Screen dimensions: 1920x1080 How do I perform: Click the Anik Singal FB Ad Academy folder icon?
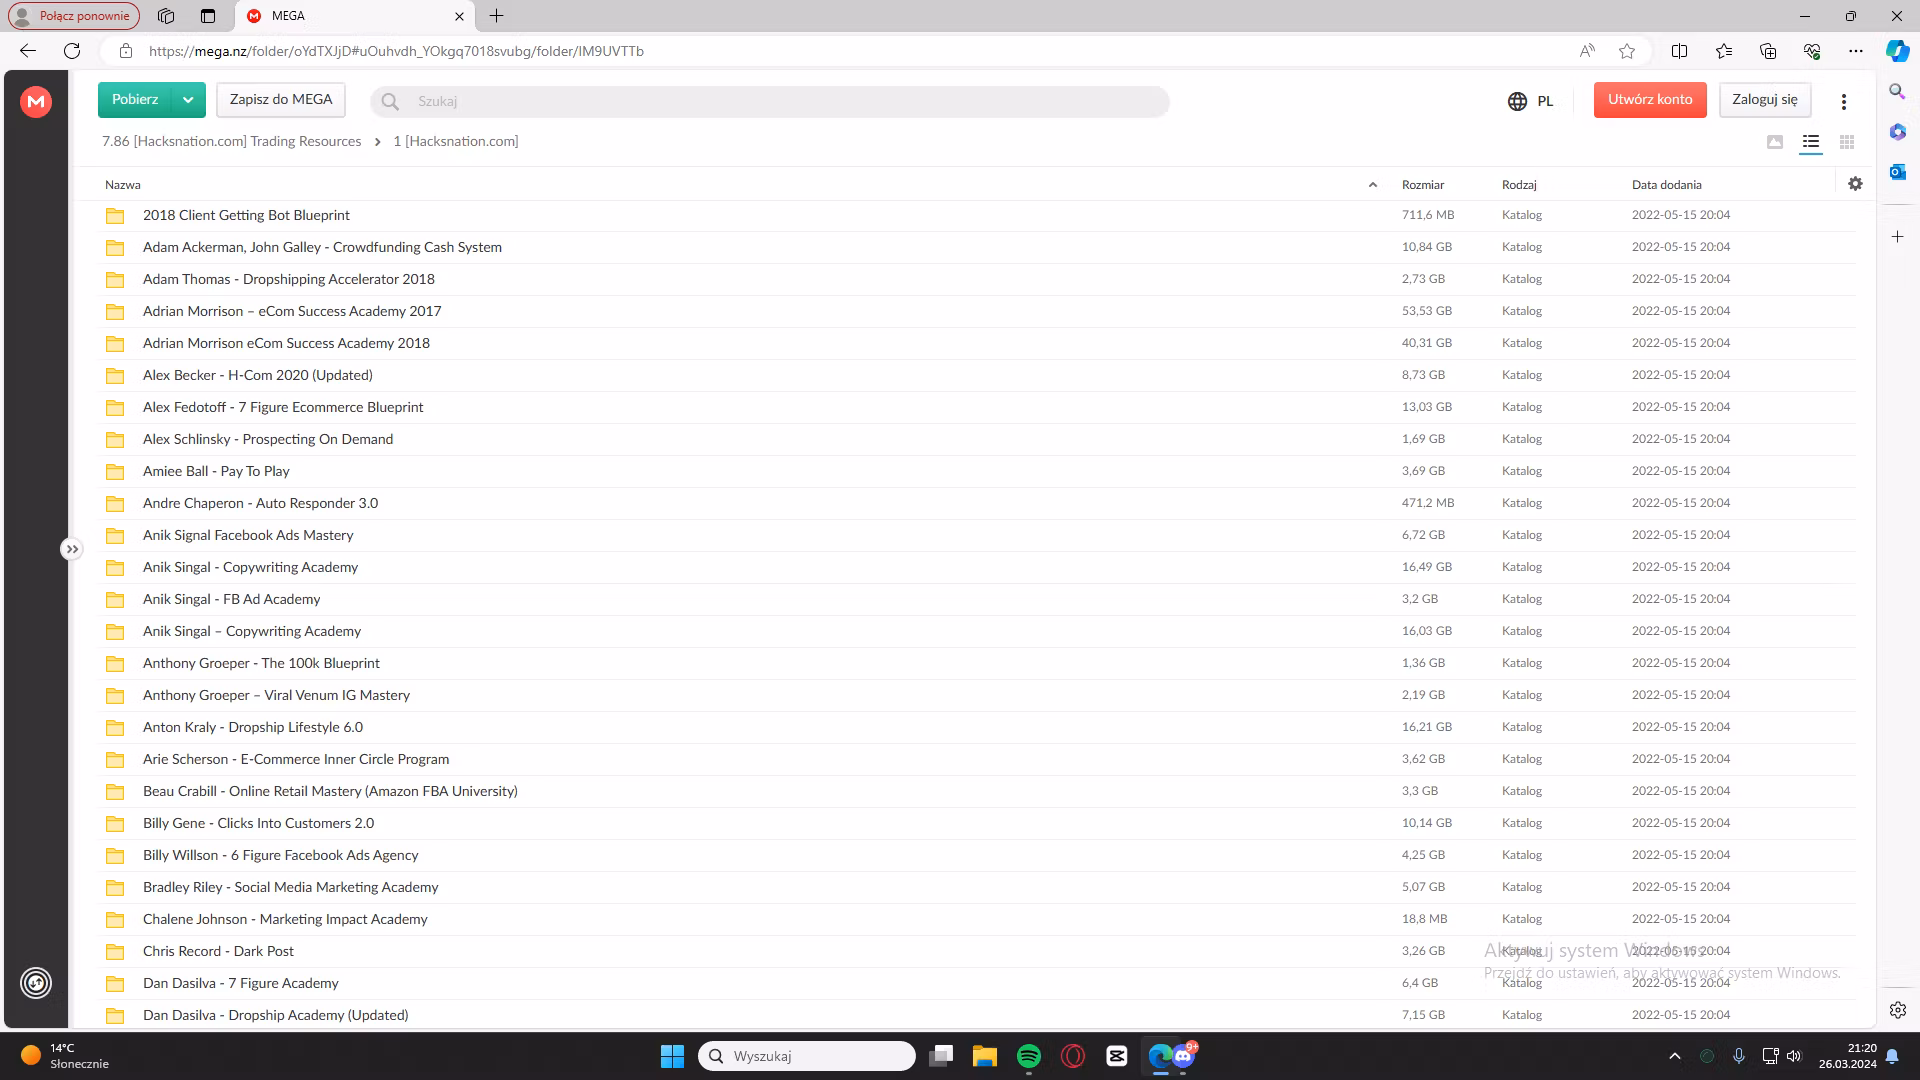pos(115,599)
